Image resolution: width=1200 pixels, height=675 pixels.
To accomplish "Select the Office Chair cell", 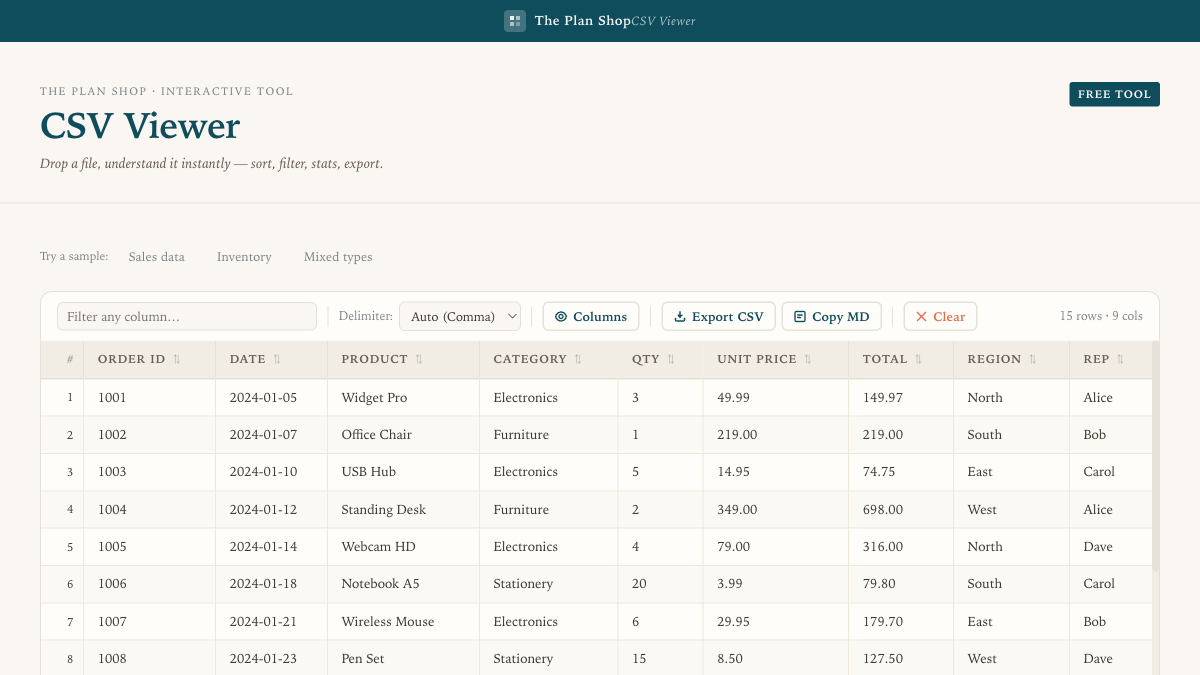I will 403,435.
